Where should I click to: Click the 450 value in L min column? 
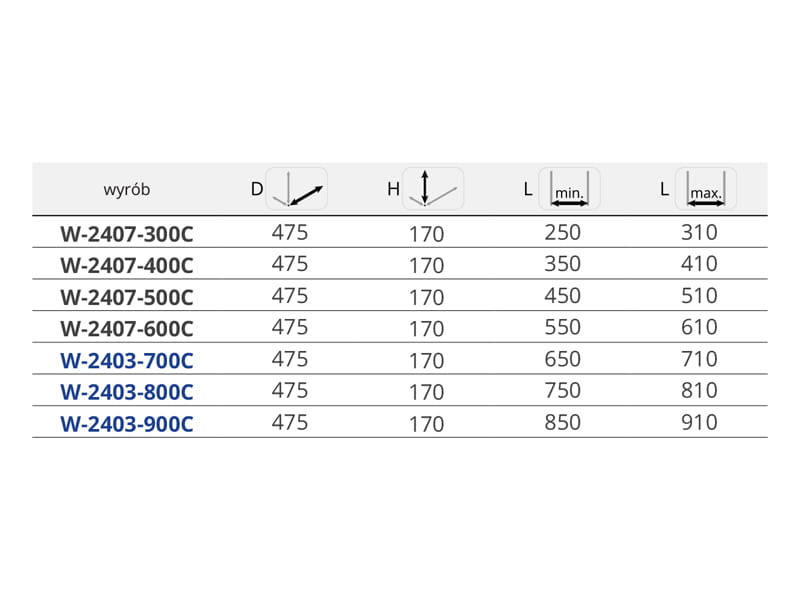pos(563,296)
